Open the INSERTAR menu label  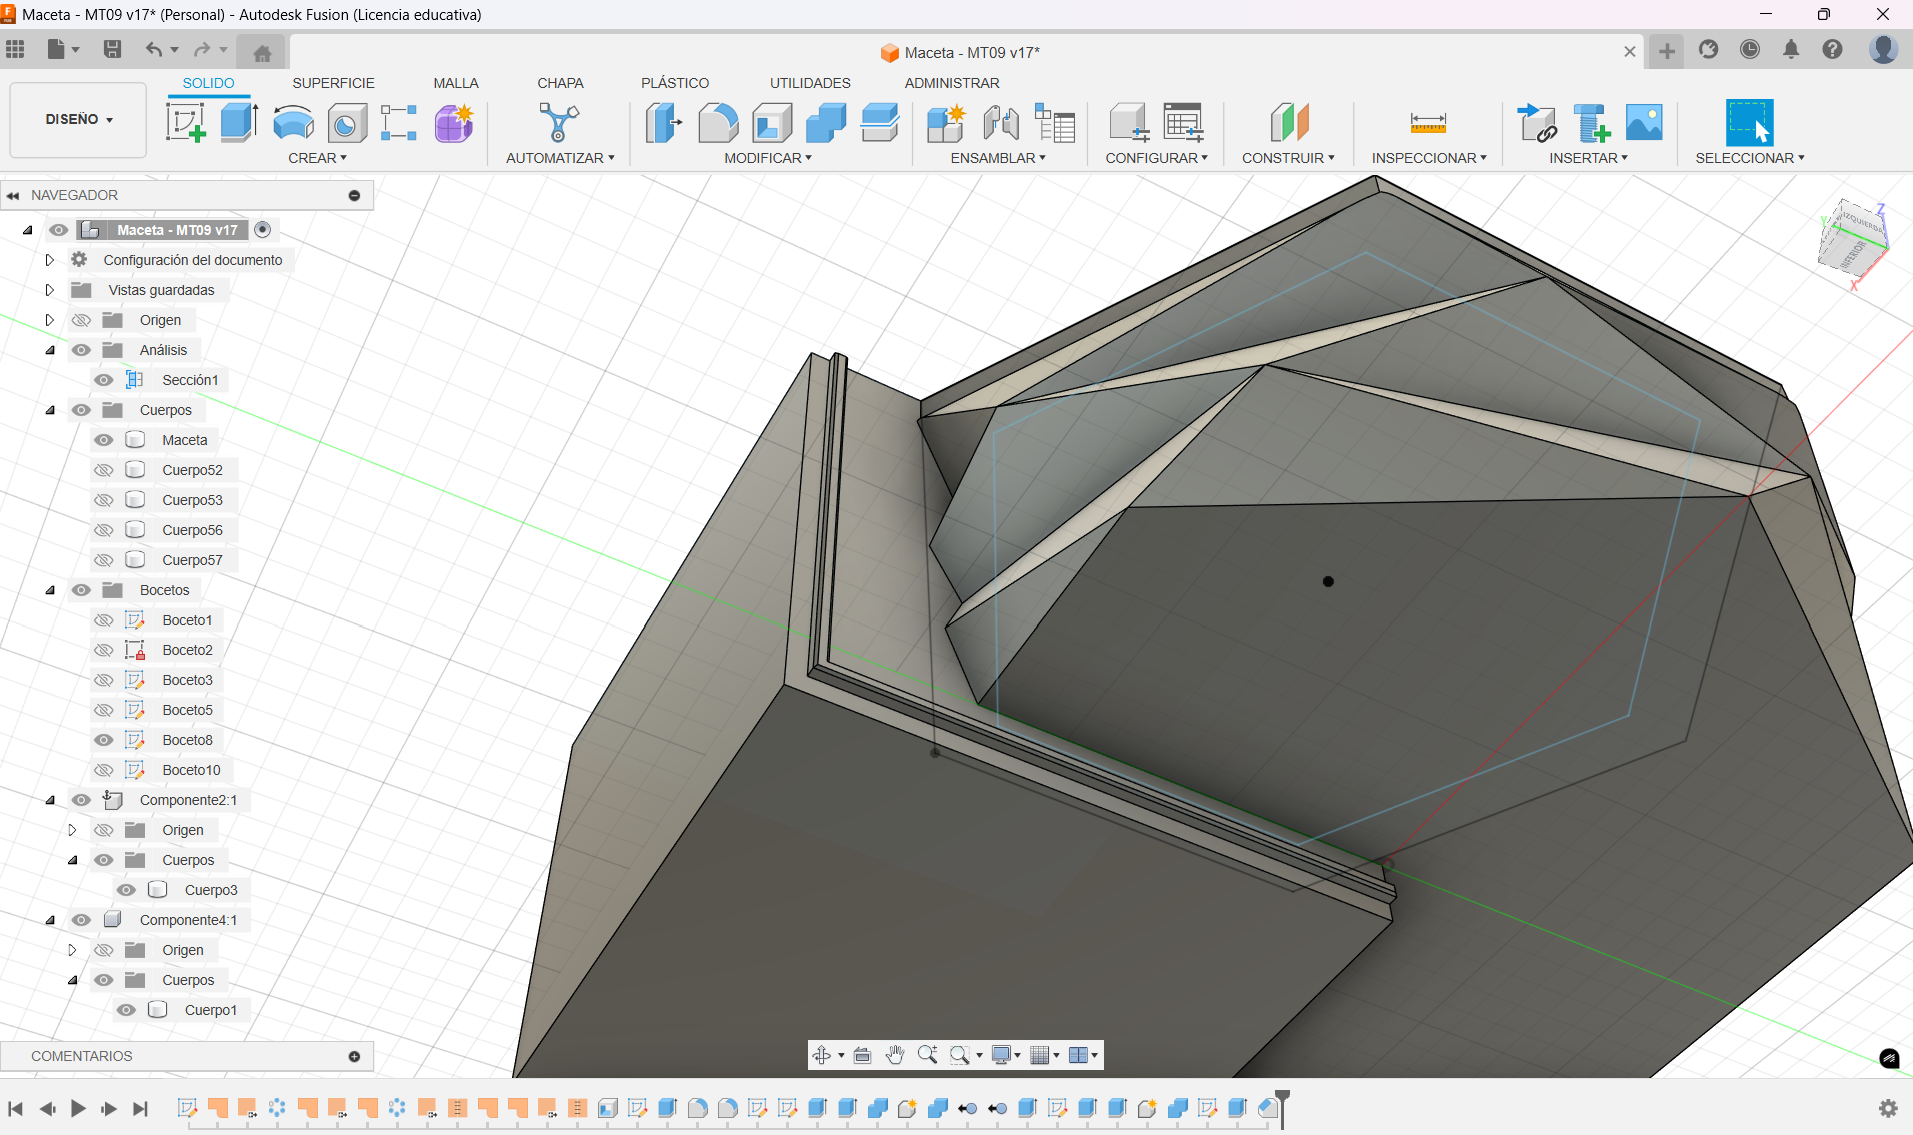coord(1588,158)
